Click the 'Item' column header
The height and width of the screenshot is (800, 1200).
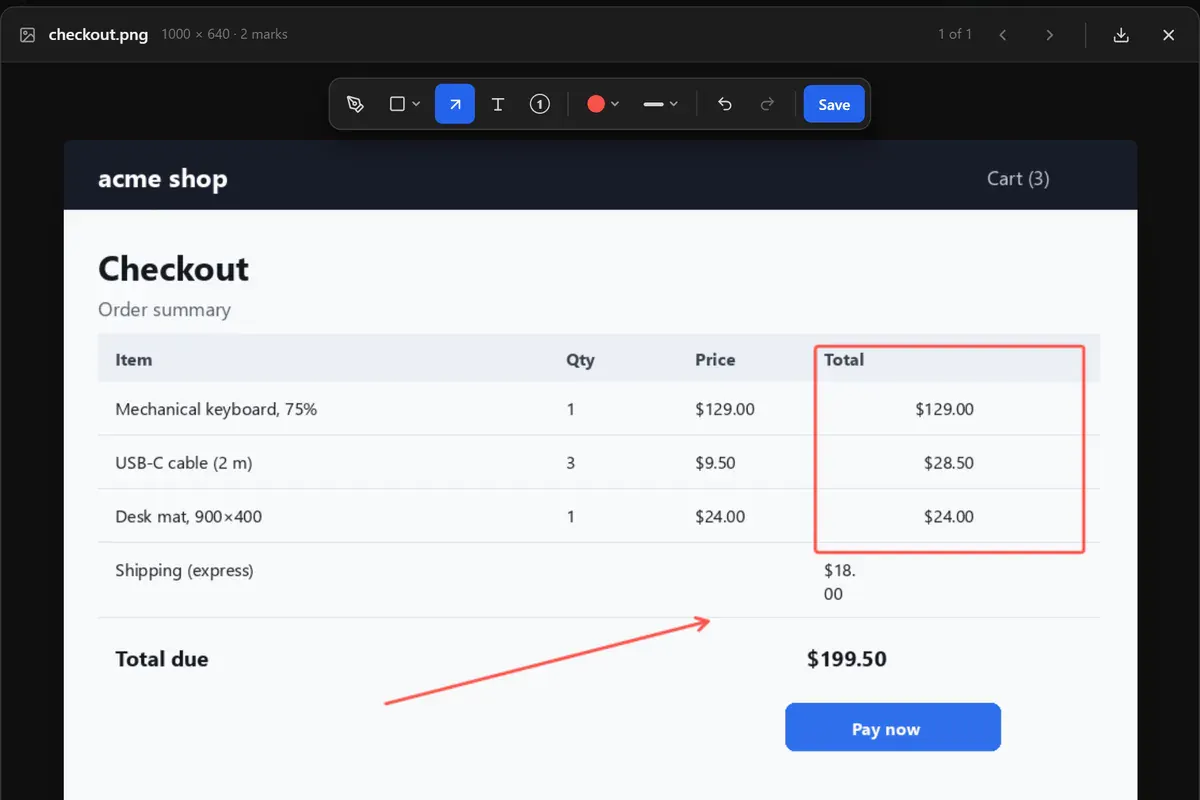[134, 359]
